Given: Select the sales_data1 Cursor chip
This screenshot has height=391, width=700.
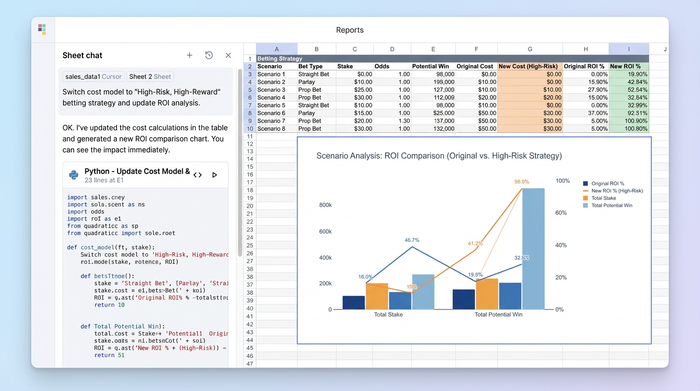Looking at the screenshot, I should (x=93, y=76).
